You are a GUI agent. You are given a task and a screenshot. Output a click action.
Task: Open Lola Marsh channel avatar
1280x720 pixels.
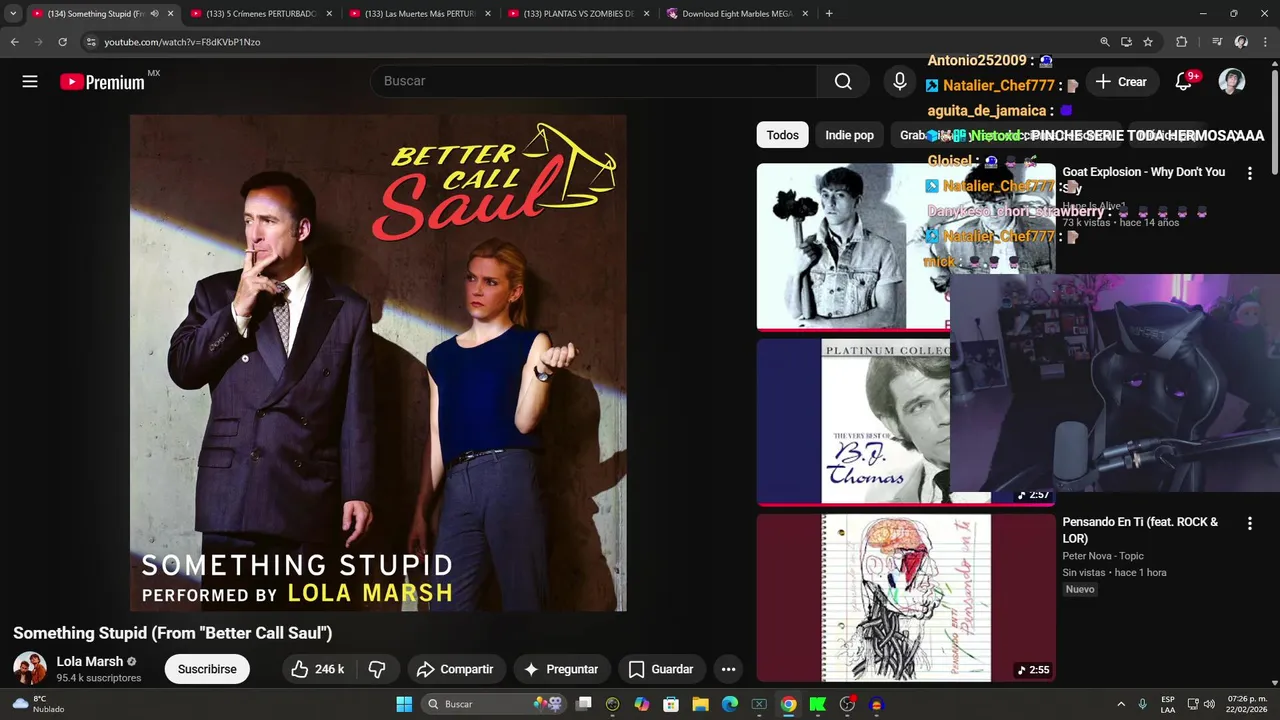click(30, 668)
